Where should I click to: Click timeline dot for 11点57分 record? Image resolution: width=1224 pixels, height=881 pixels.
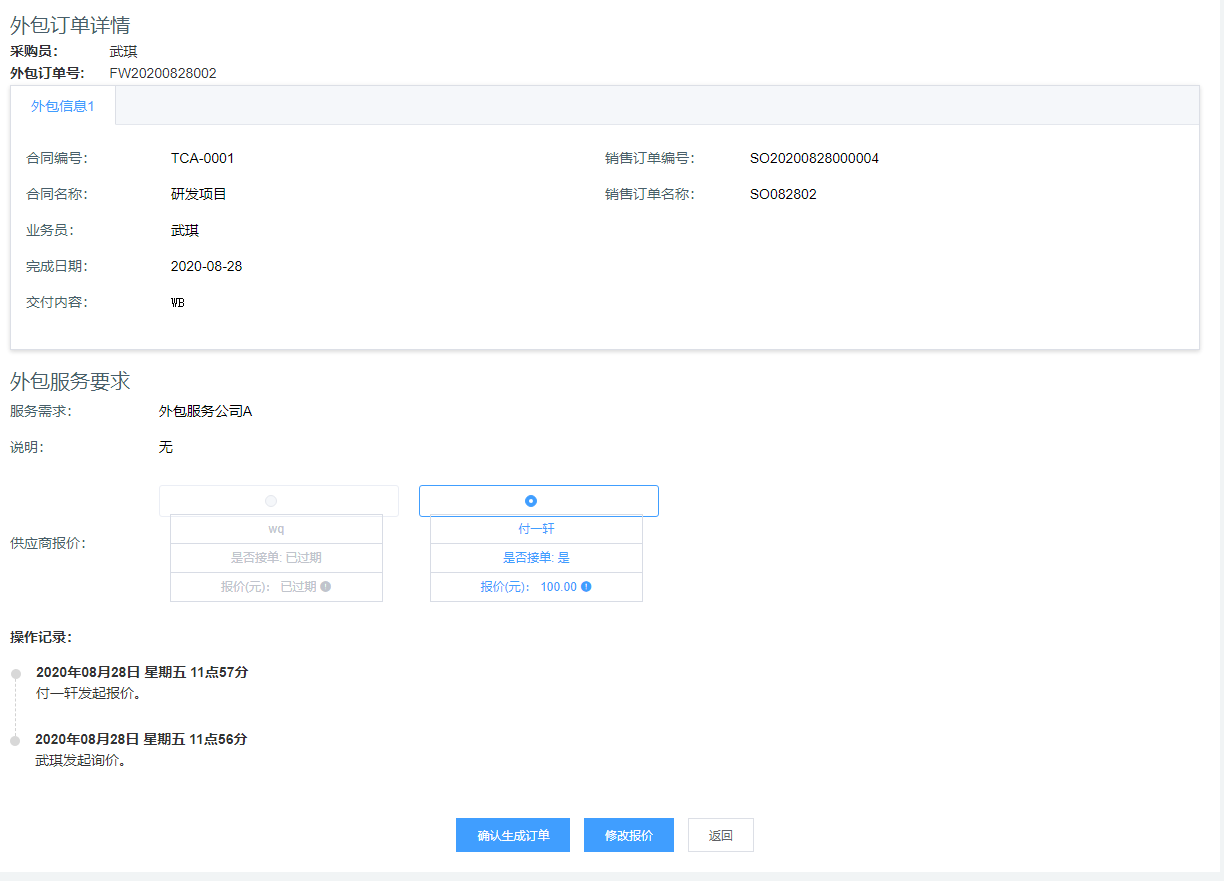[16, 674]
